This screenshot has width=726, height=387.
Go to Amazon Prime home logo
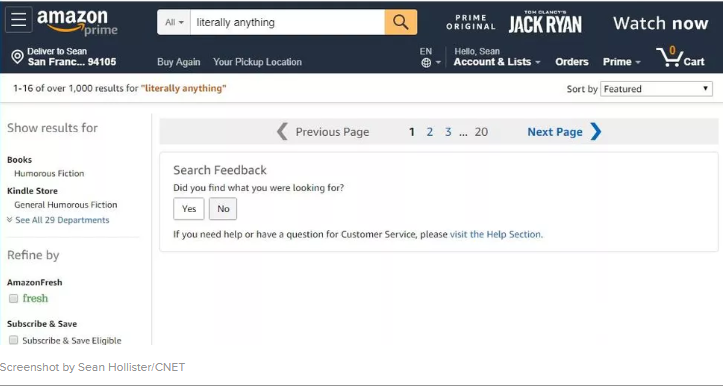(77, 23)
